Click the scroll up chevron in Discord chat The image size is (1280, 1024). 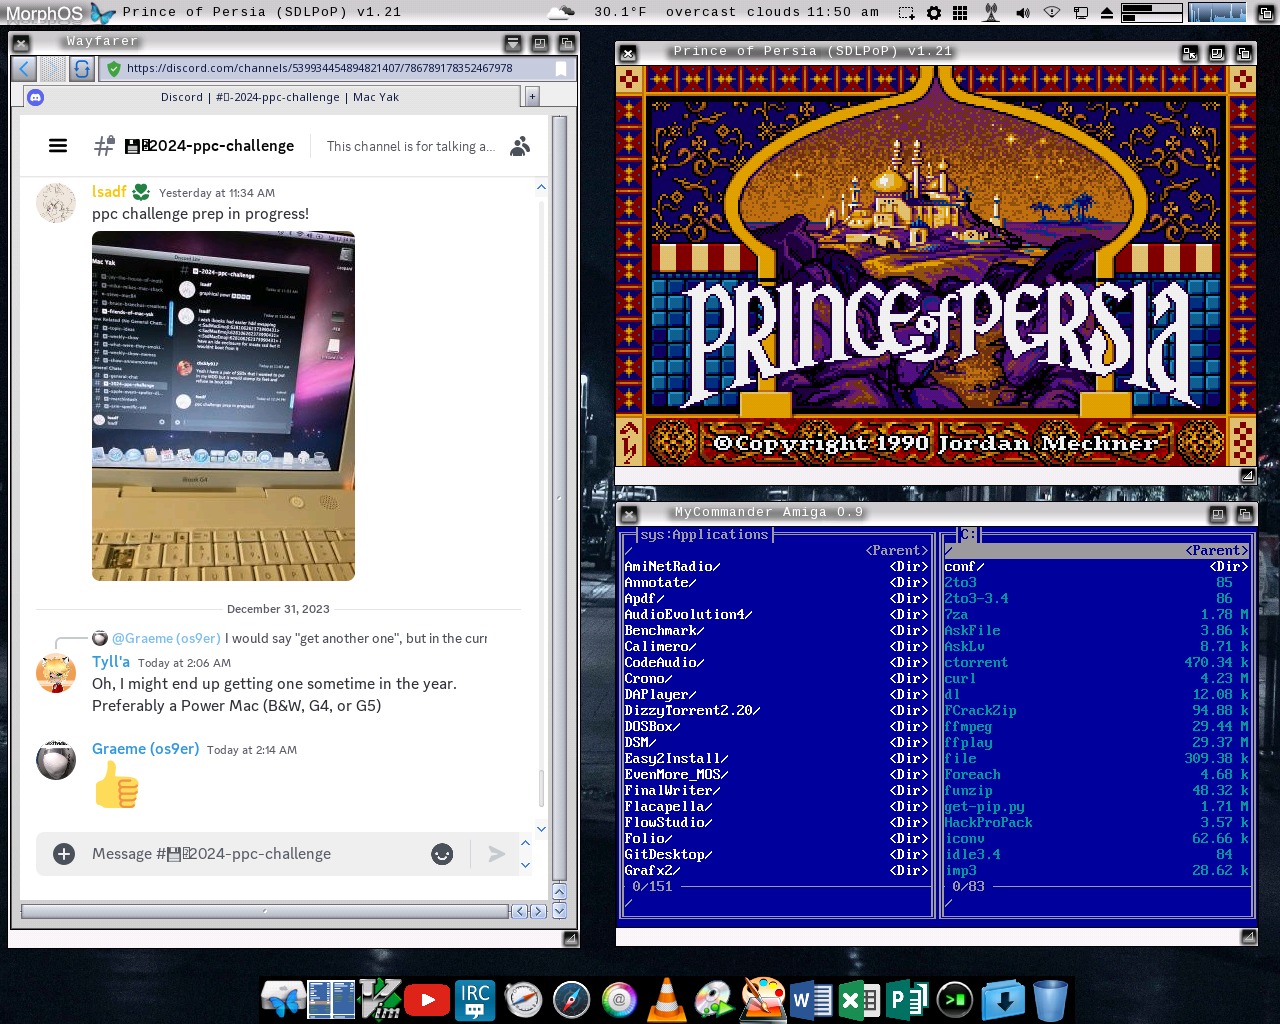coord(541,187)
